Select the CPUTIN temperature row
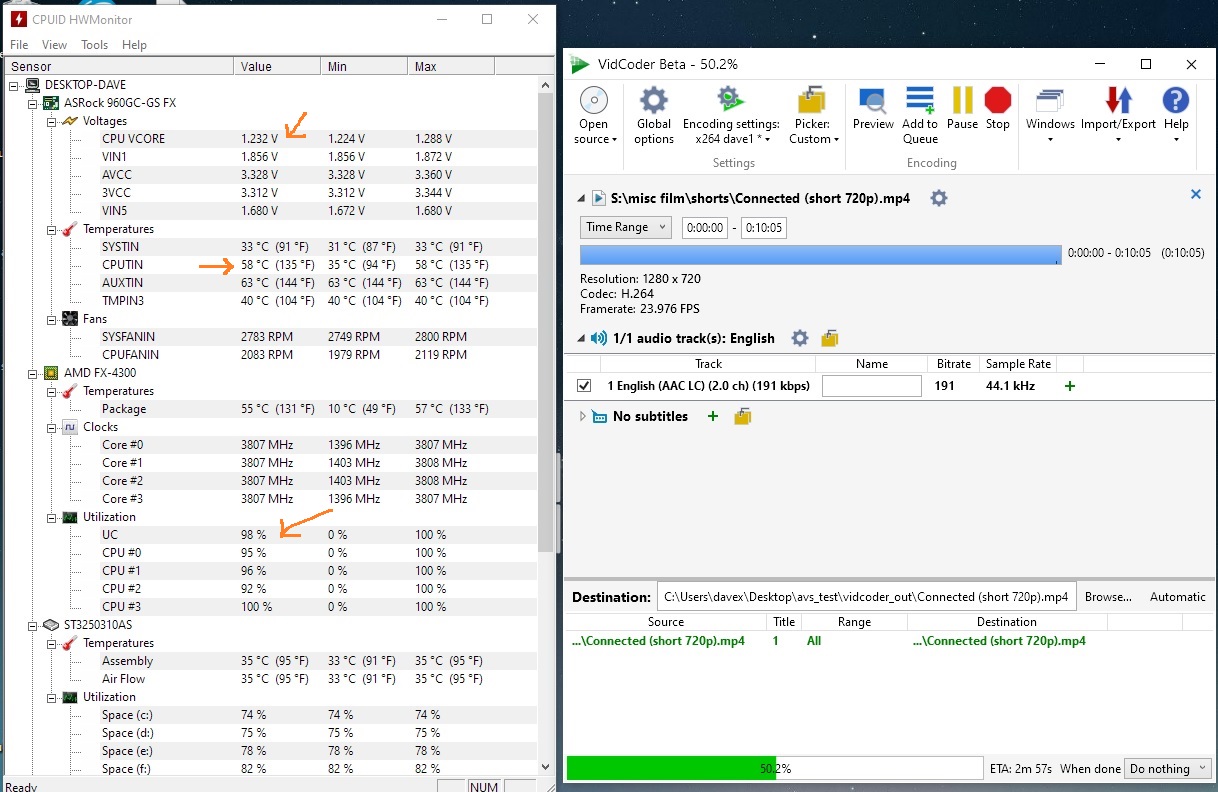Viewport: 1218px width, 792px height. click(272, 265)
